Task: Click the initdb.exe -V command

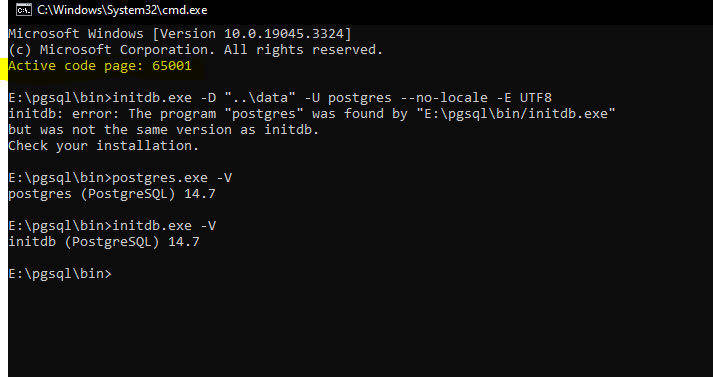Action: coord(164,226)
